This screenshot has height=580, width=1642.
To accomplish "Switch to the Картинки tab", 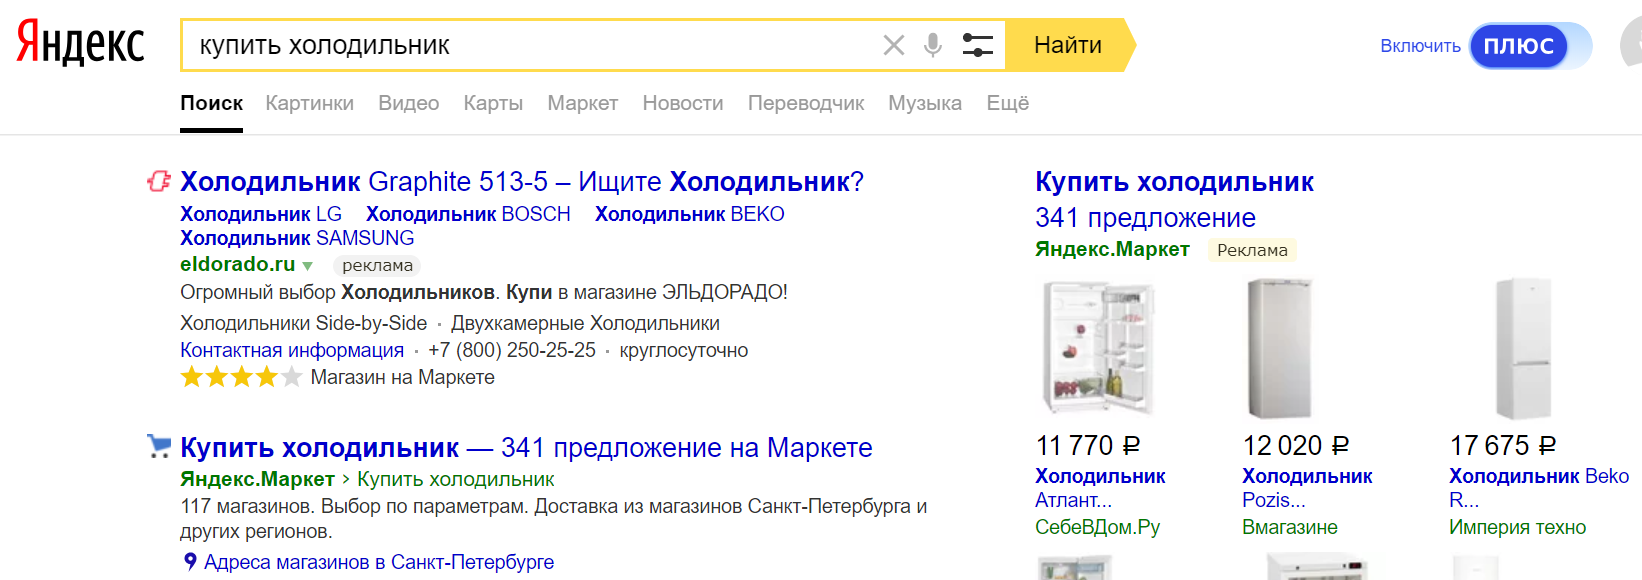I will 310,103.
